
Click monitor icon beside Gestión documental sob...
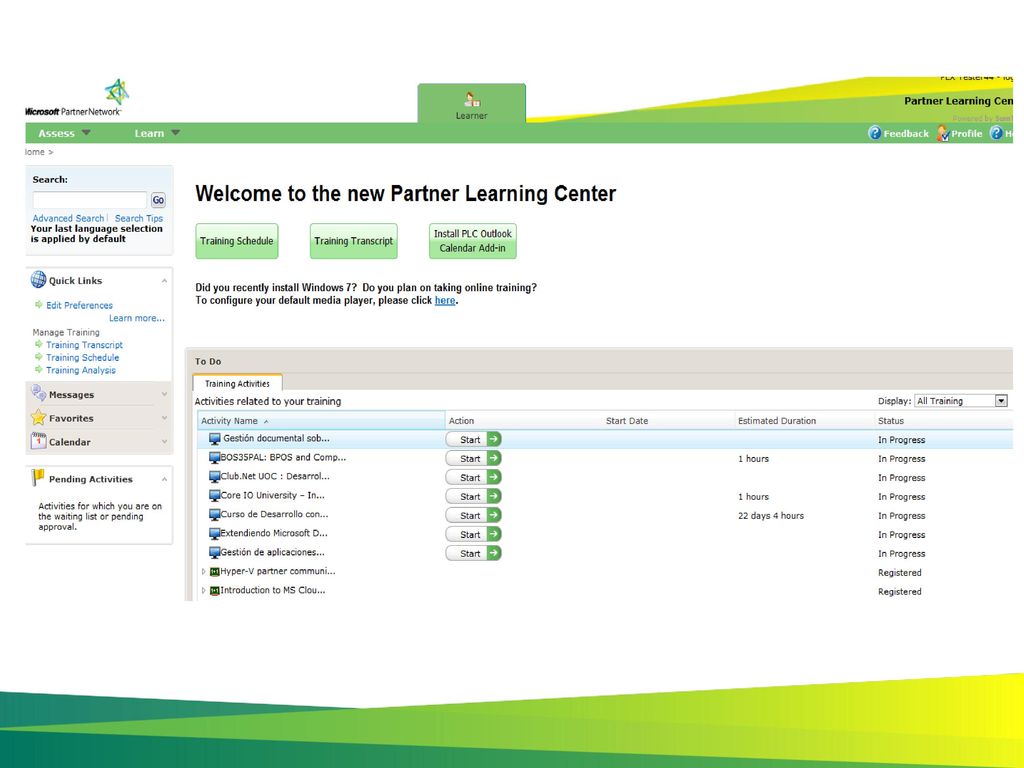click(215, 439)
